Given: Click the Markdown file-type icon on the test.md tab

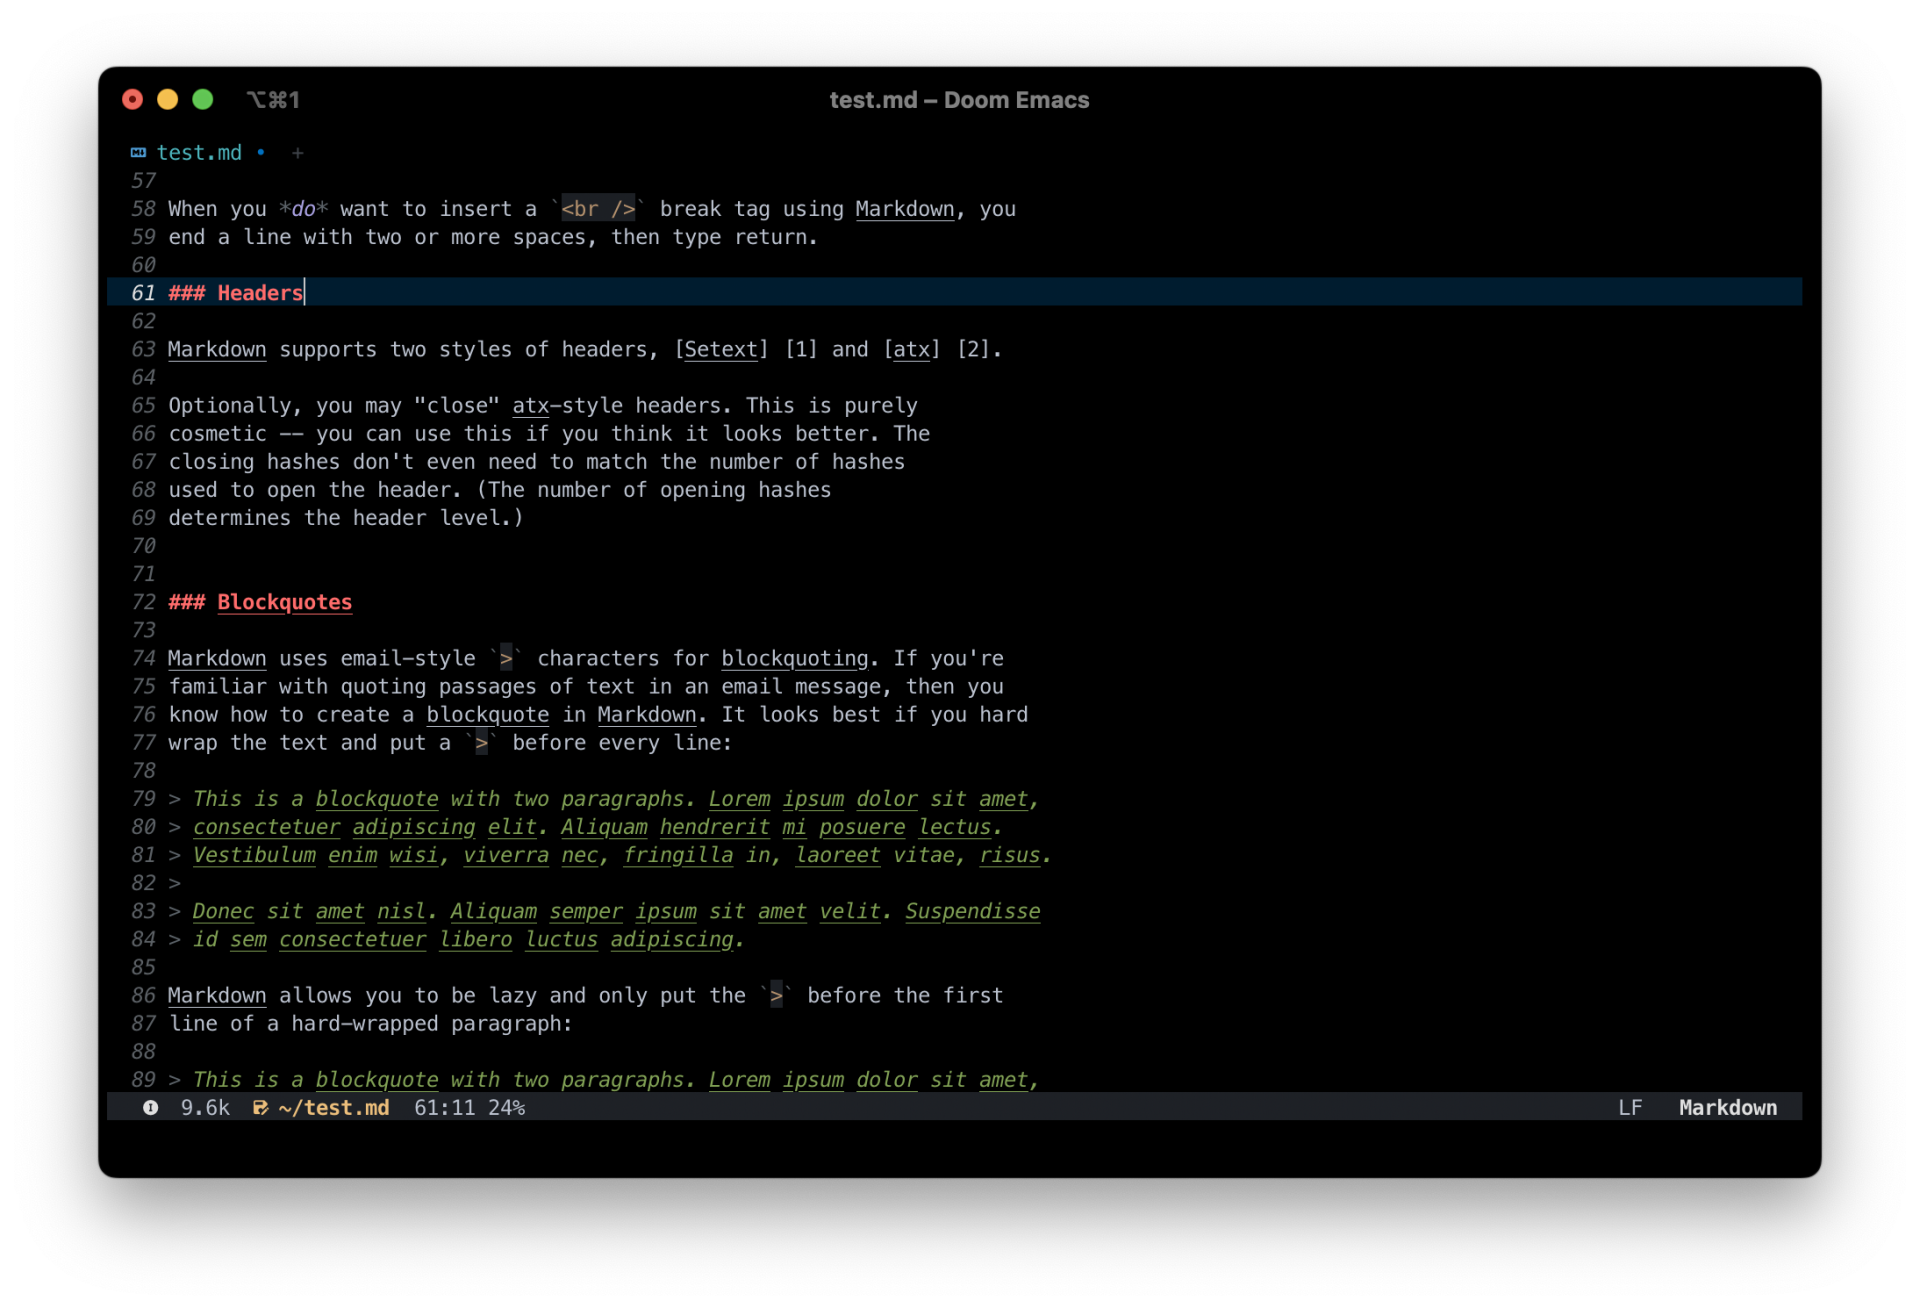Looking at the screenshot, I should (139, 152).
